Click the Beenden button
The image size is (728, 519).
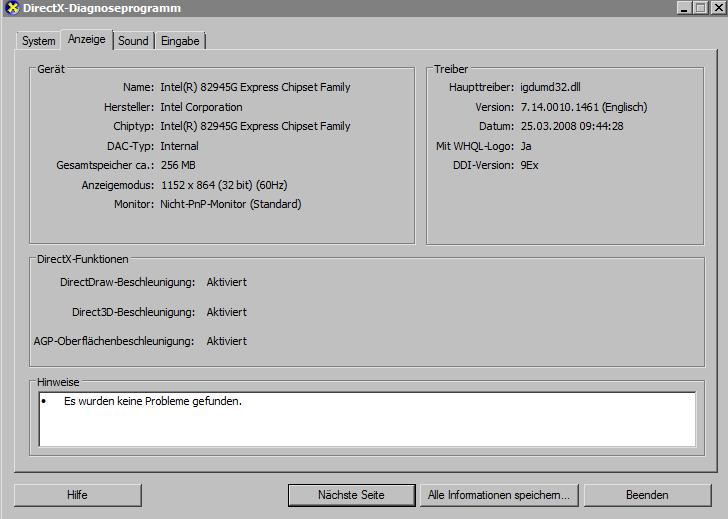(647, 495)
